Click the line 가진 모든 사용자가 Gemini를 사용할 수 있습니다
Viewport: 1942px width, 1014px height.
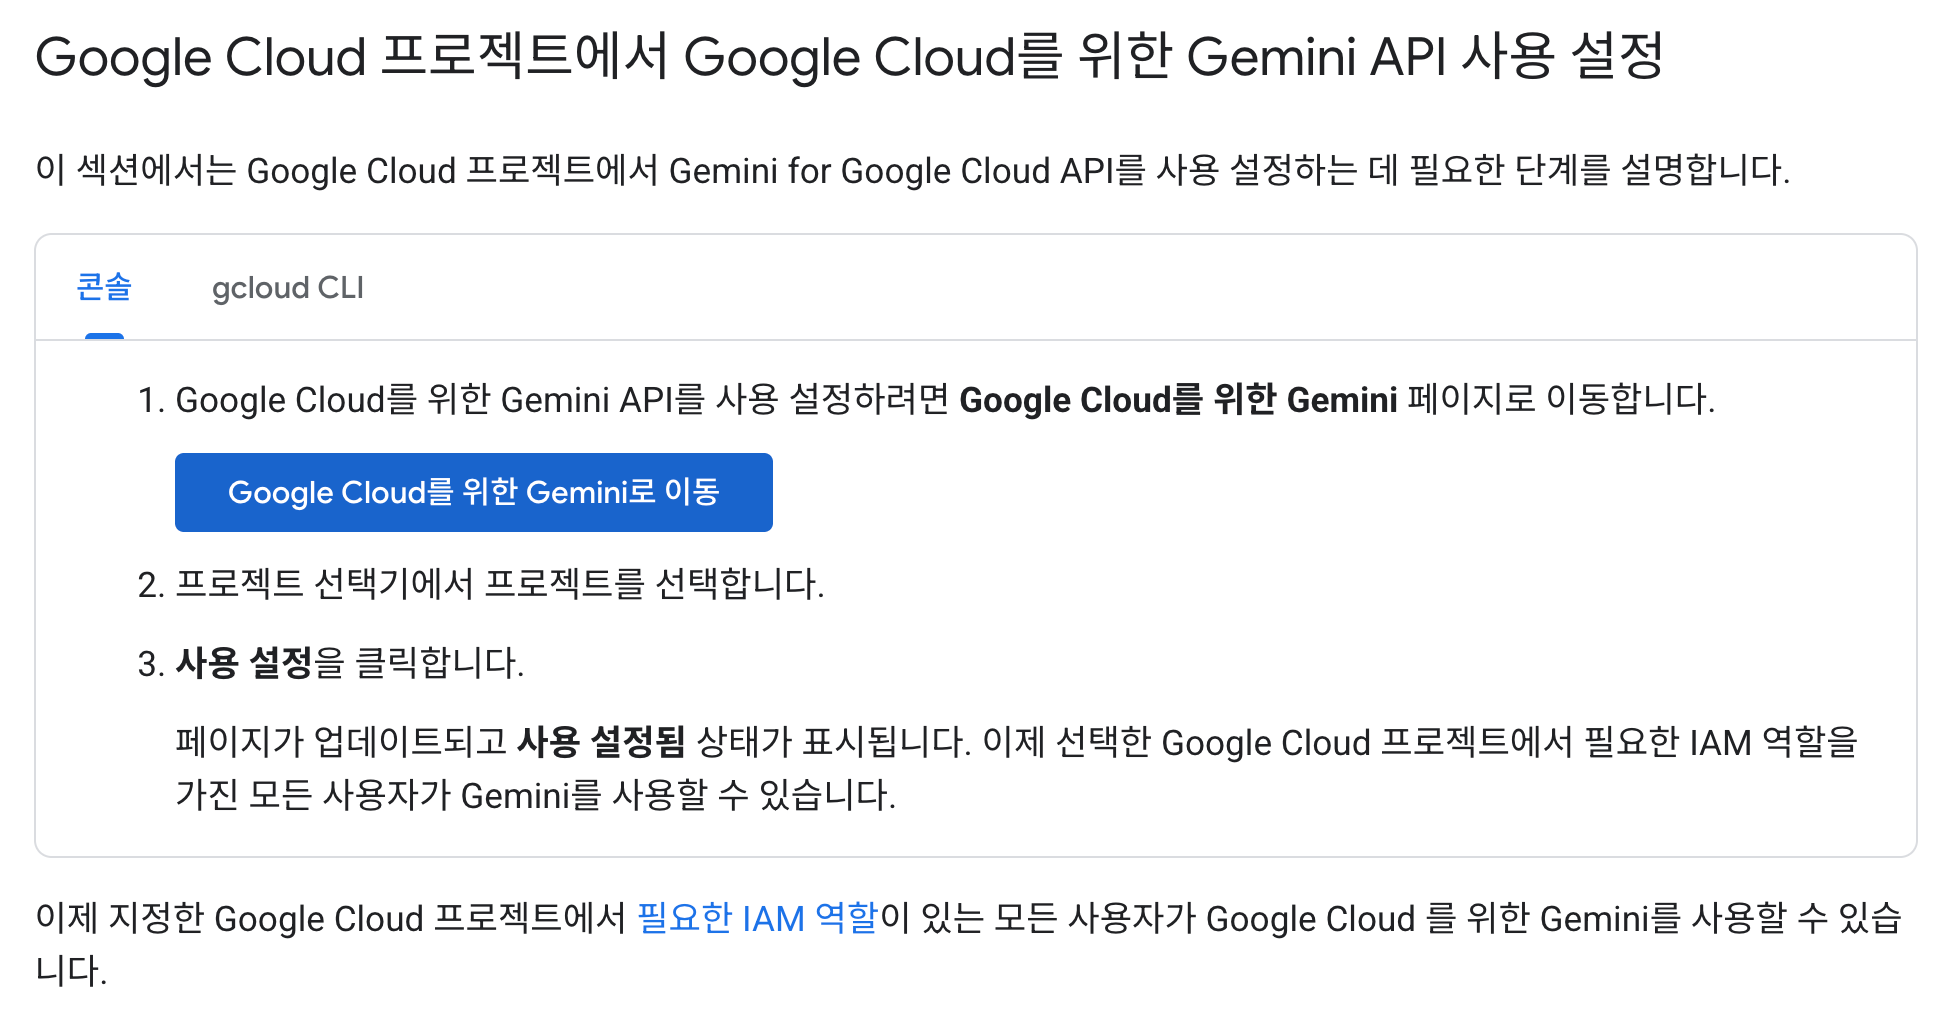[536, 795]
